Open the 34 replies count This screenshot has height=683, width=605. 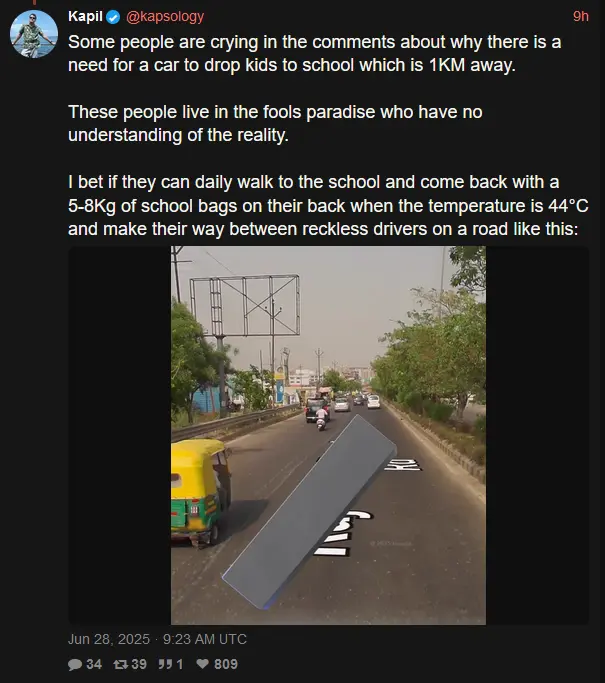[94, 664]
